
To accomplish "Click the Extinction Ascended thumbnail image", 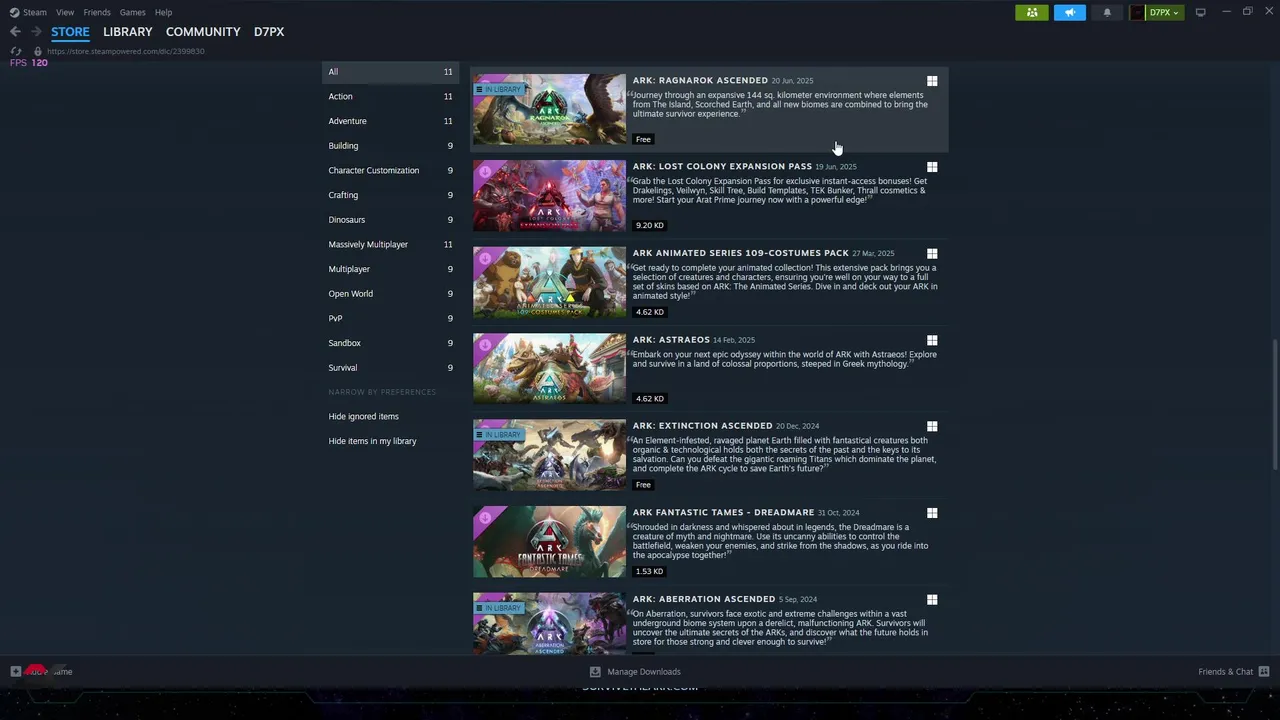I will (x=549, y=455).
